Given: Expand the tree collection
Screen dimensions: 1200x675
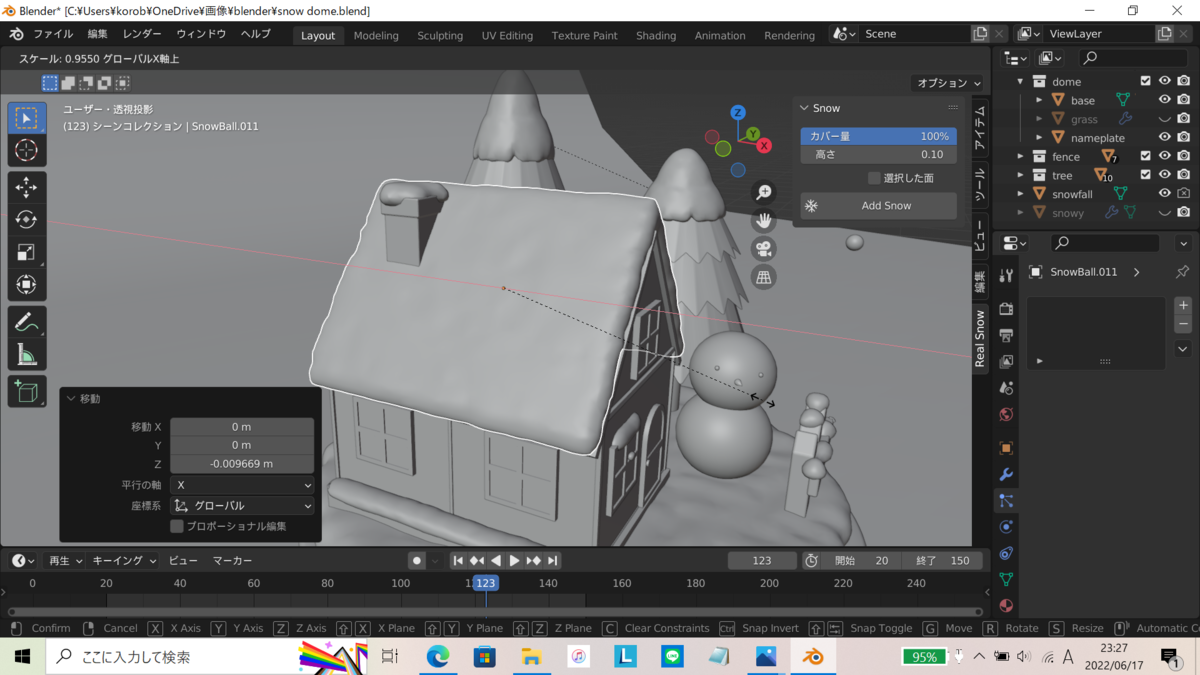Looking at the screenshot, I should [1020, 175].
